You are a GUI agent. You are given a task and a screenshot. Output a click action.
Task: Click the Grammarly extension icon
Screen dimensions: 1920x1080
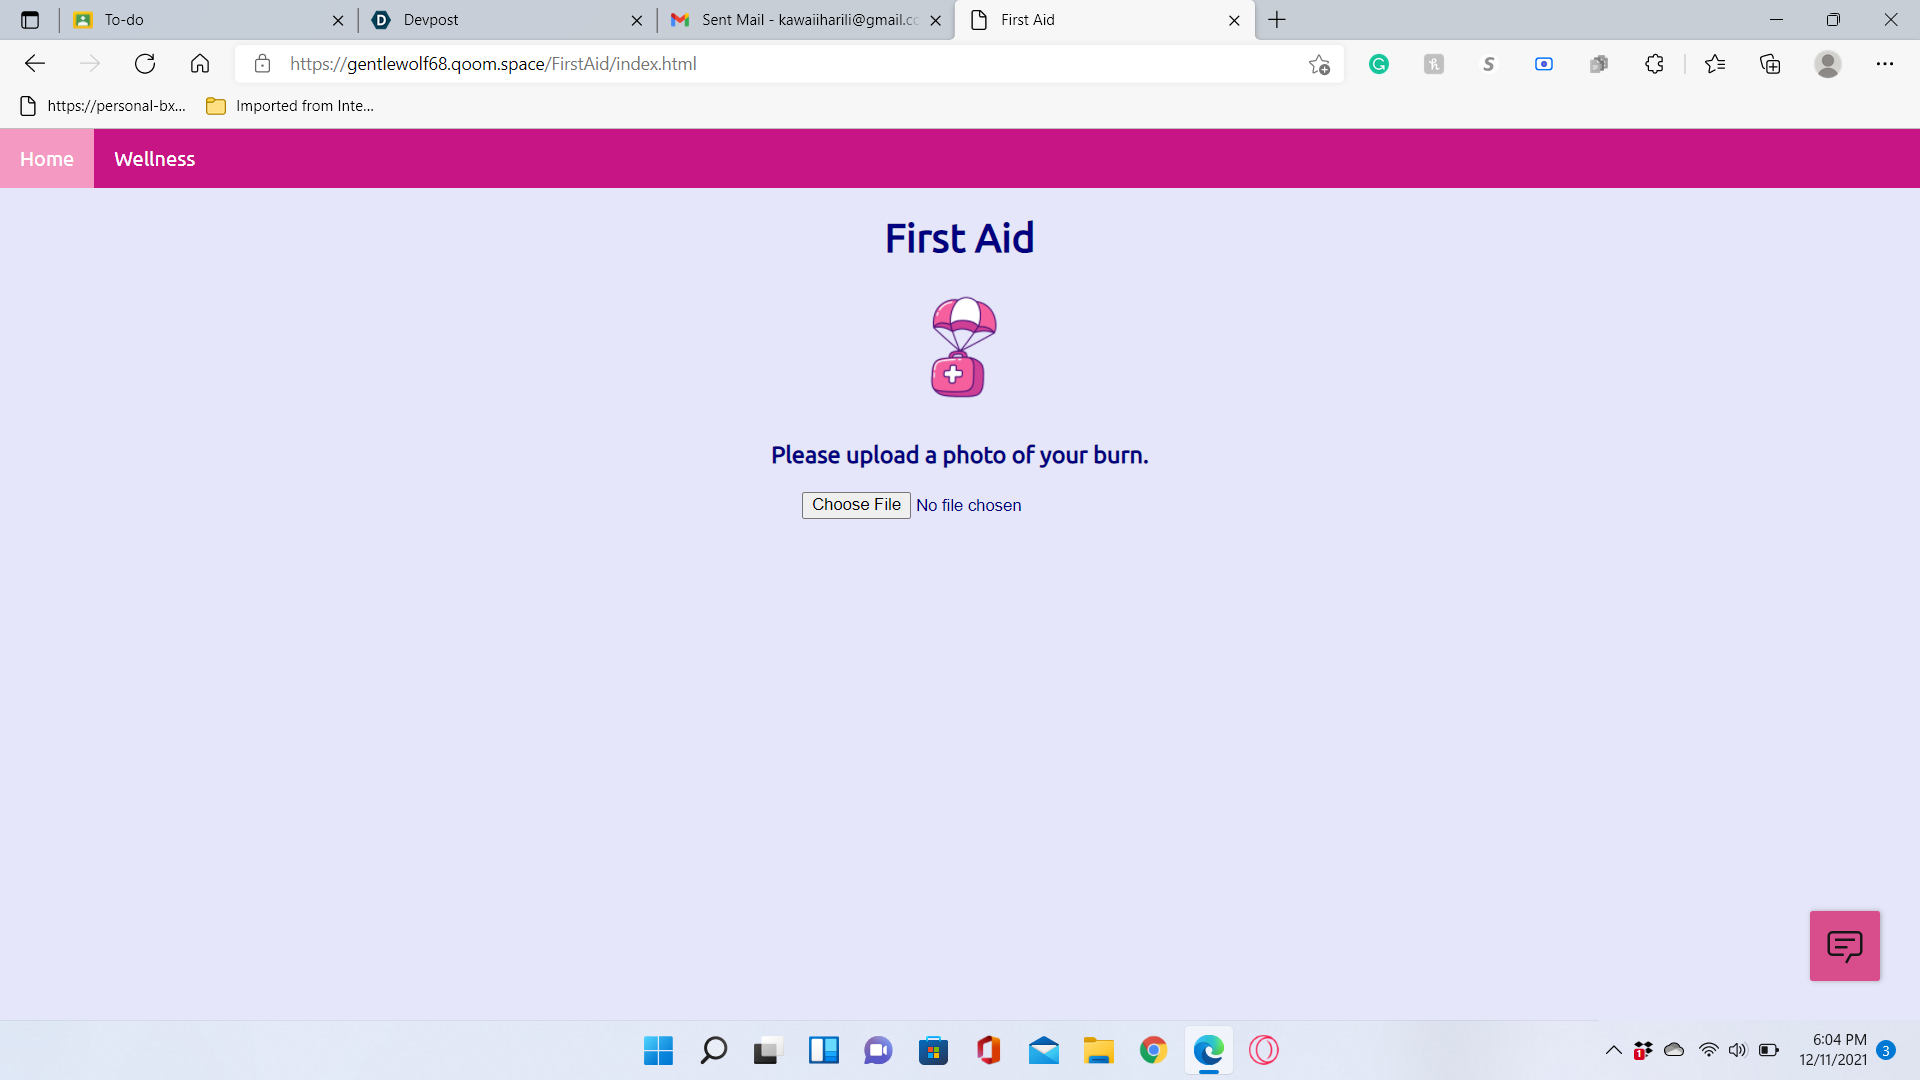(x=1379, y=64)
